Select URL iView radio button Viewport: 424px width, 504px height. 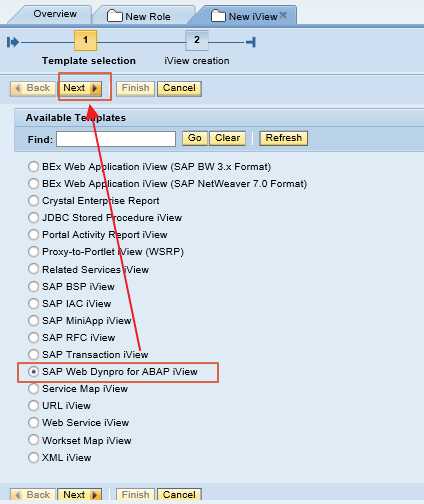[33, 405]
